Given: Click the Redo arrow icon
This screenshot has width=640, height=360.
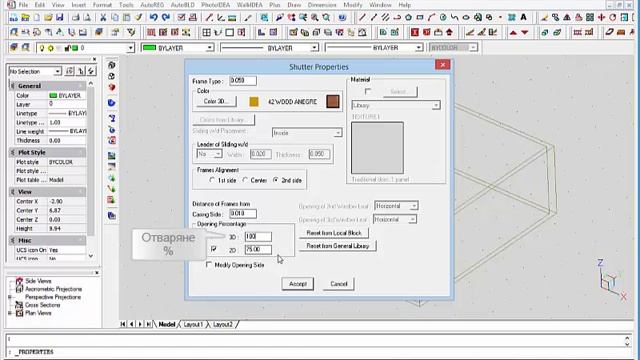Looking at the screenshot, I should pyautogui.click(x=166, y=18).
